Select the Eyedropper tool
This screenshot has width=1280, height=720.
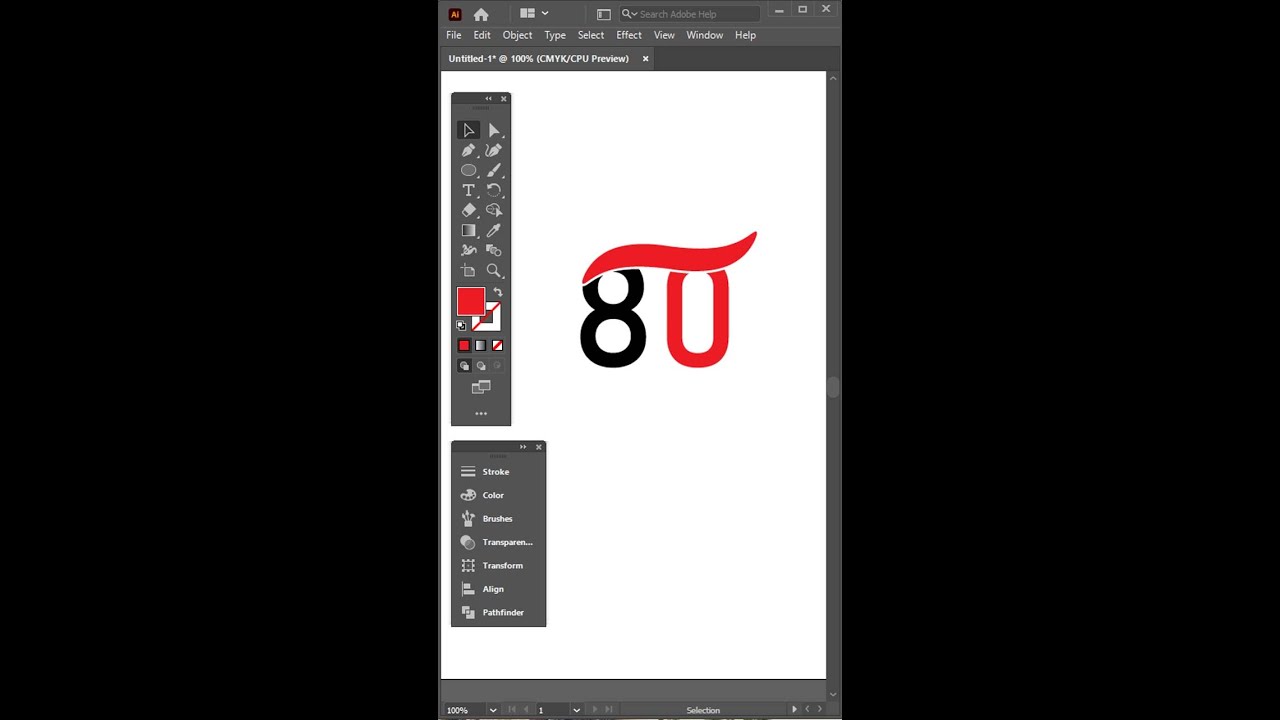pyautogui.click(x=493, y=230)
